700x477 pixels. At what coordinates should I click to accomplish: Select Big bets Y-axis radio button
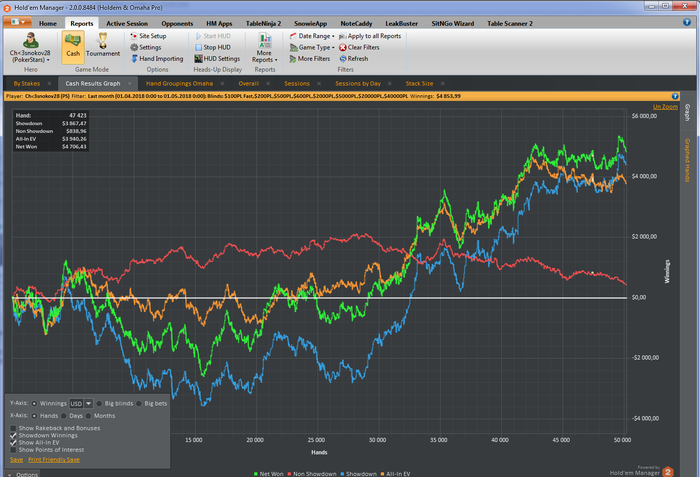pos(139,403)
